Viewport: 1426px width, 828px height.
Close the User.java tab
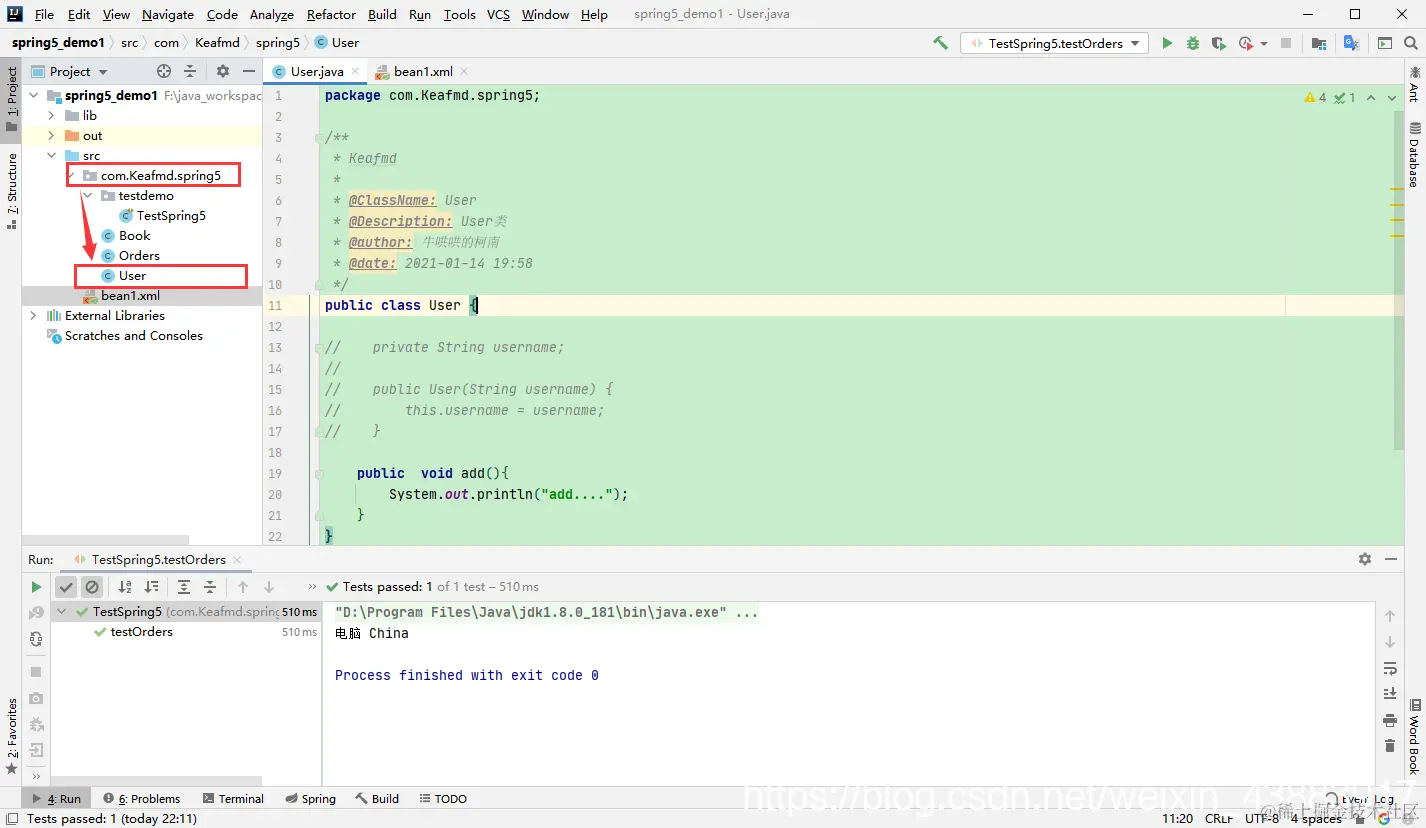click(x=355, y=71)
